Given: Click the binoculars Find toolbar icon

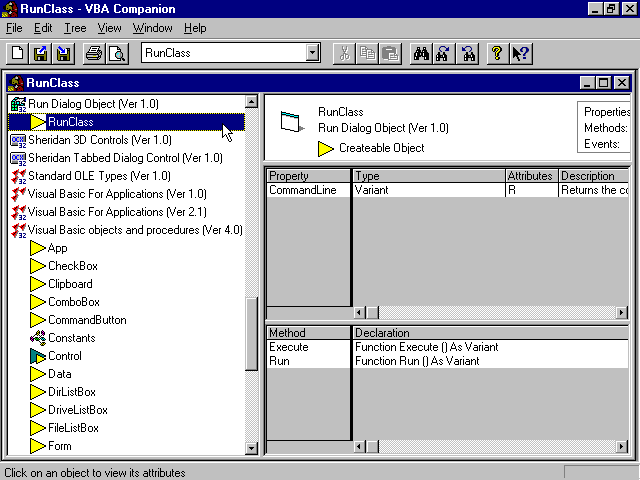Looking at the screenshot, I should point(421,53).
